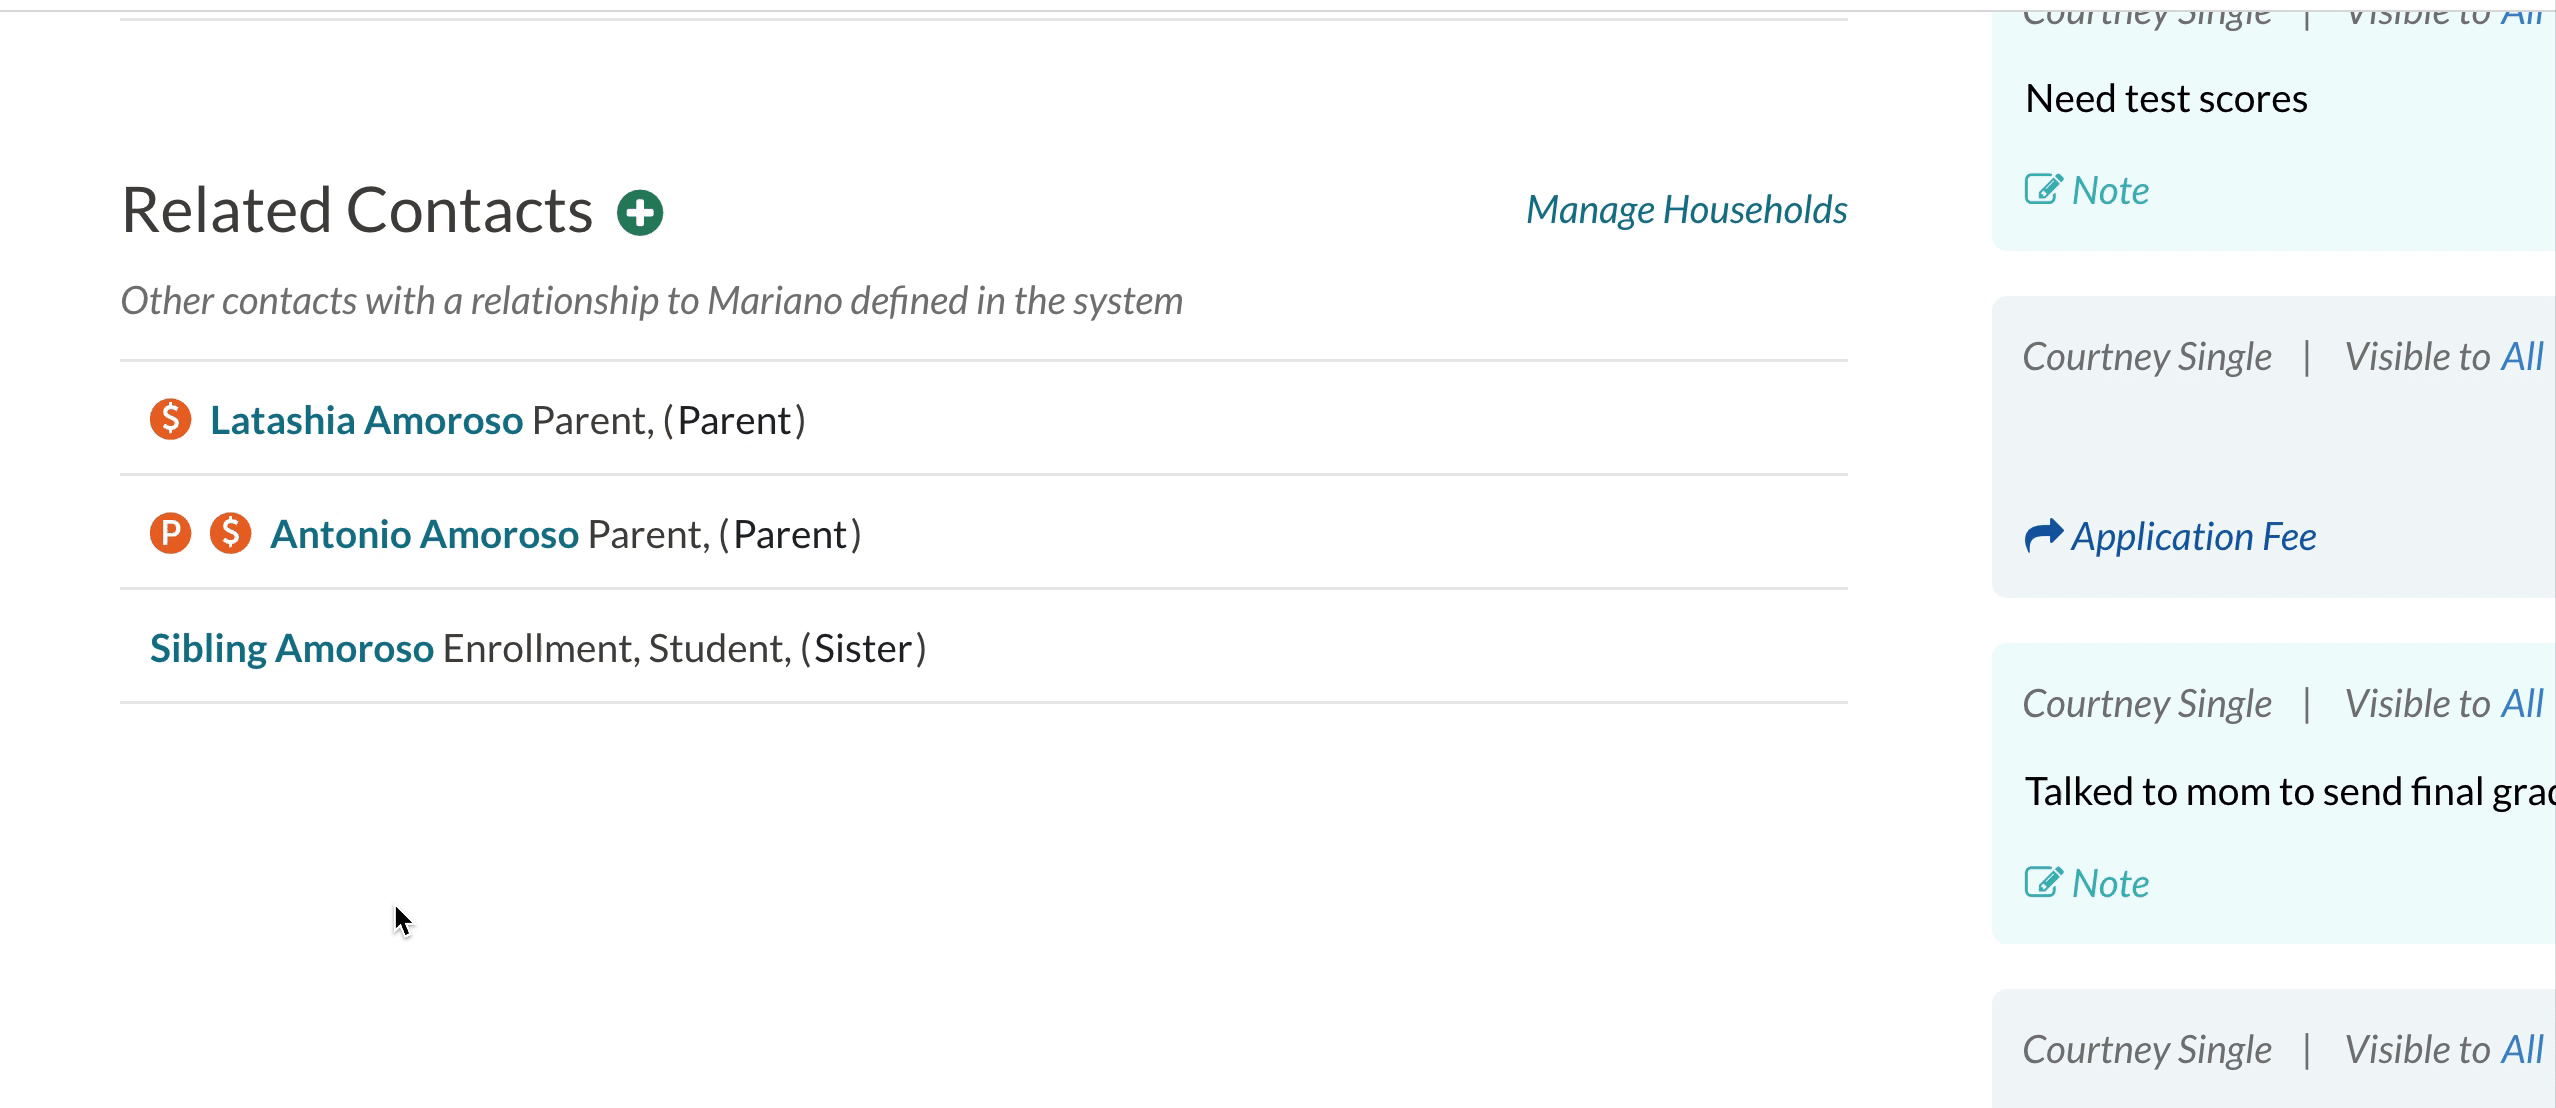Click the Application Fee arrow icon

click(2043, 536)
